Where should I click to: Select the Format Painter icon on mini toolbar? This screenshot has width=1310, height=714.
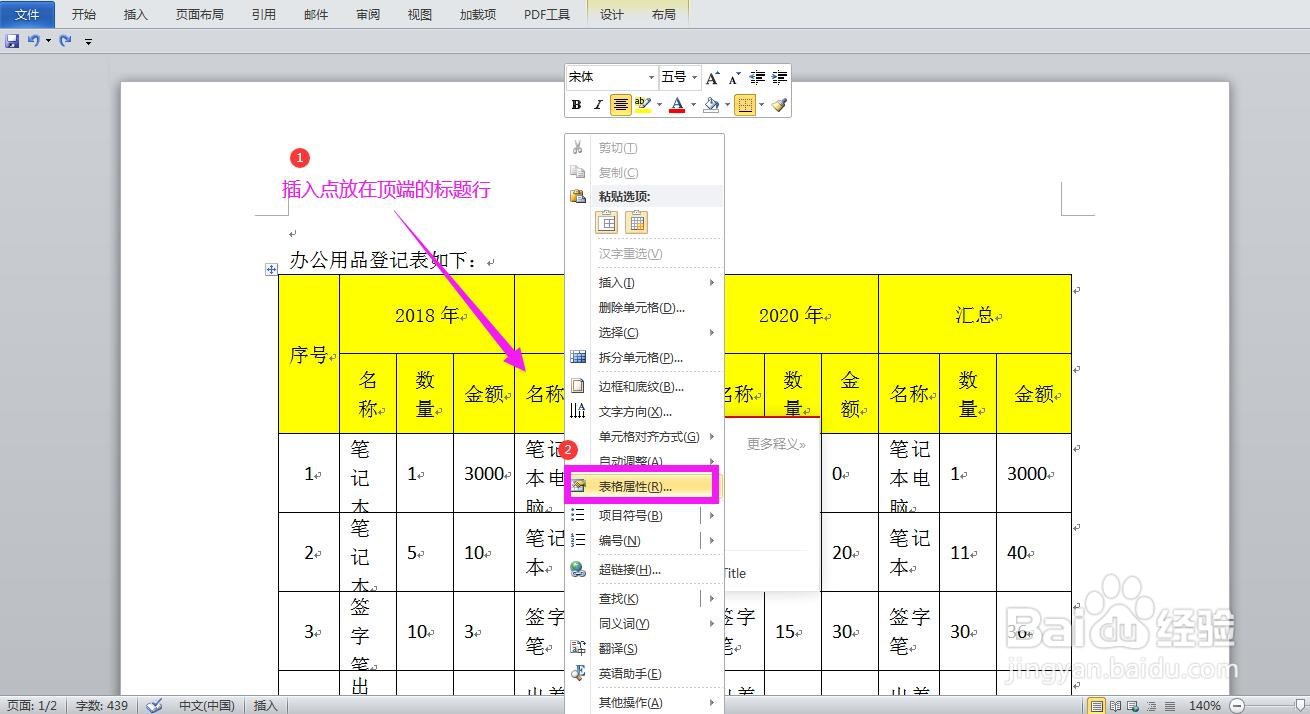click(x=779, y=104)
